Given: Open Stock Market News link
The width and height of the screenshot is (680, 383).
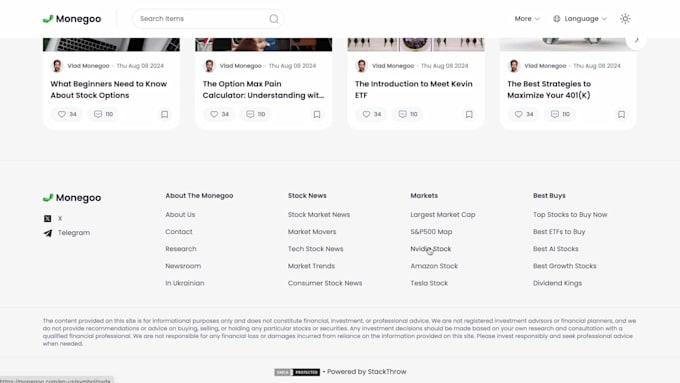Looking at the screenshot, I should click(319, 215).
